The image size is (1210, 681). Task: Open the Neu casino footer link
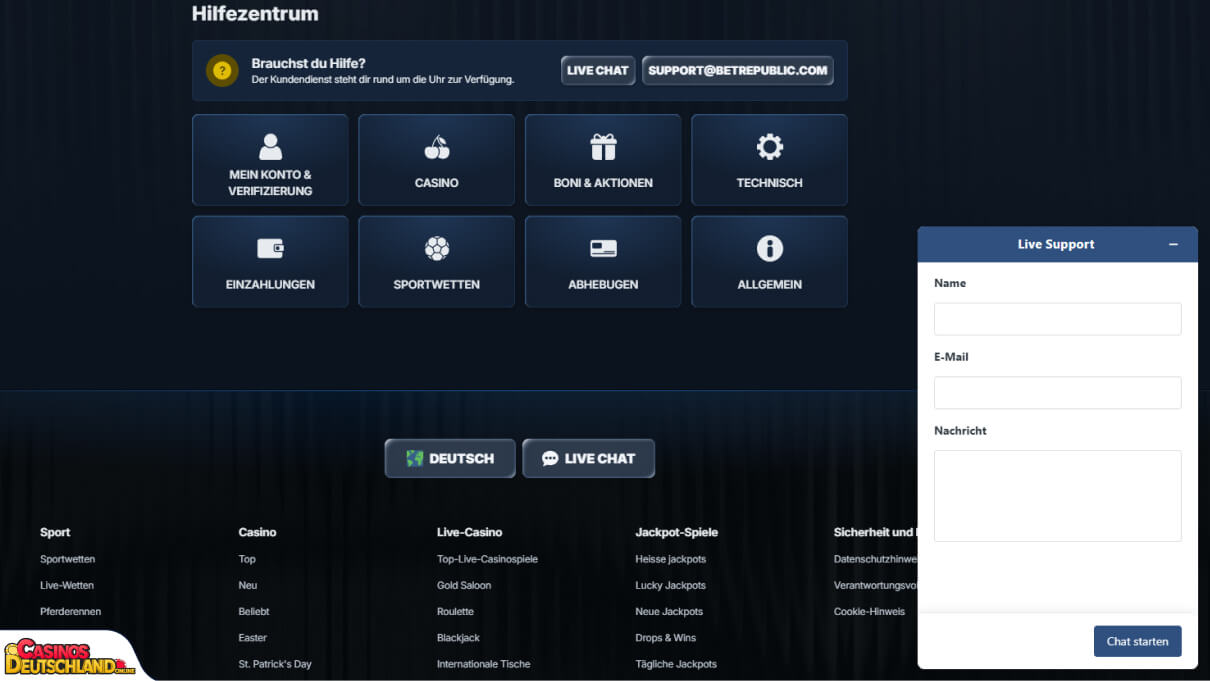(x=248, y=585)
